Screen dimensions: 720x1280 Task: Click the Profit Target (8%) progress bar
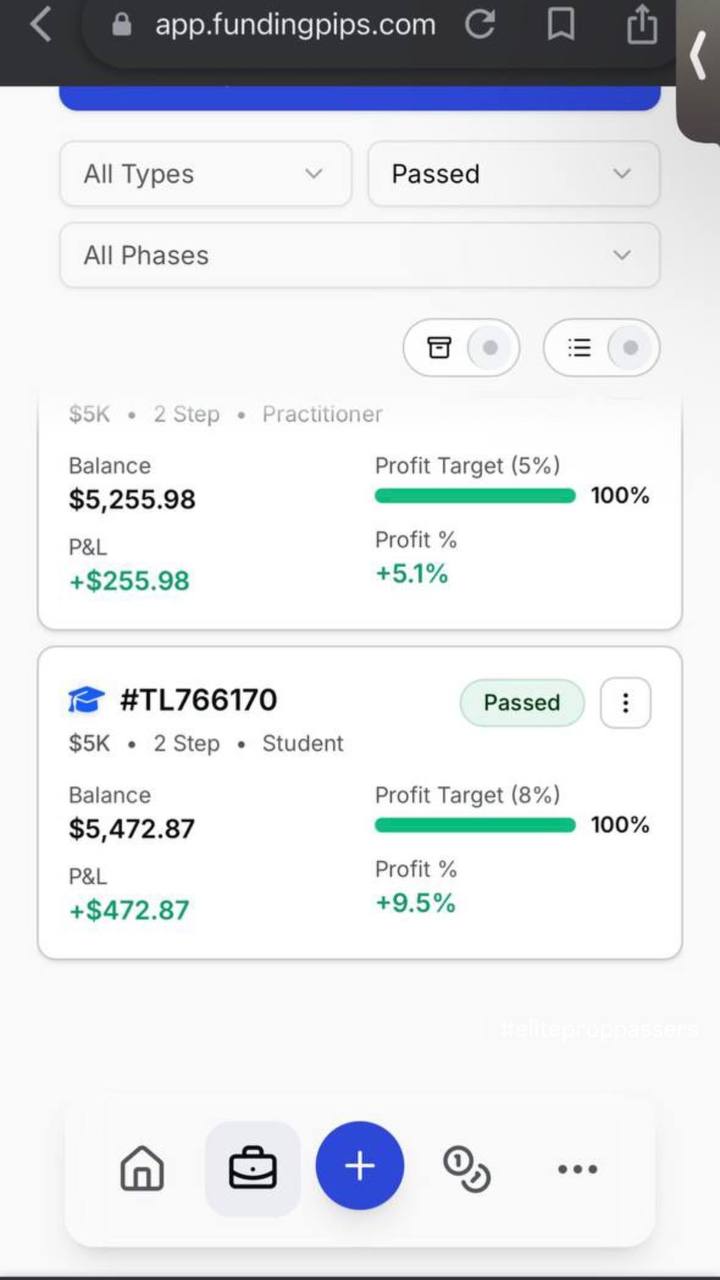coord(475,825)
